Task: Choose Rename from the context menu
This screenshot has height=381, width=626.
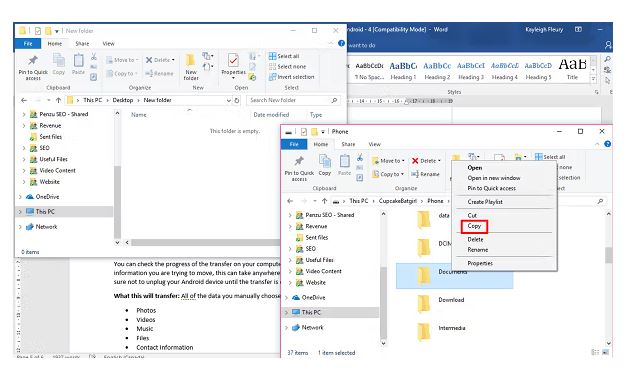Action: pyautogui.click(x=504, y=250)
